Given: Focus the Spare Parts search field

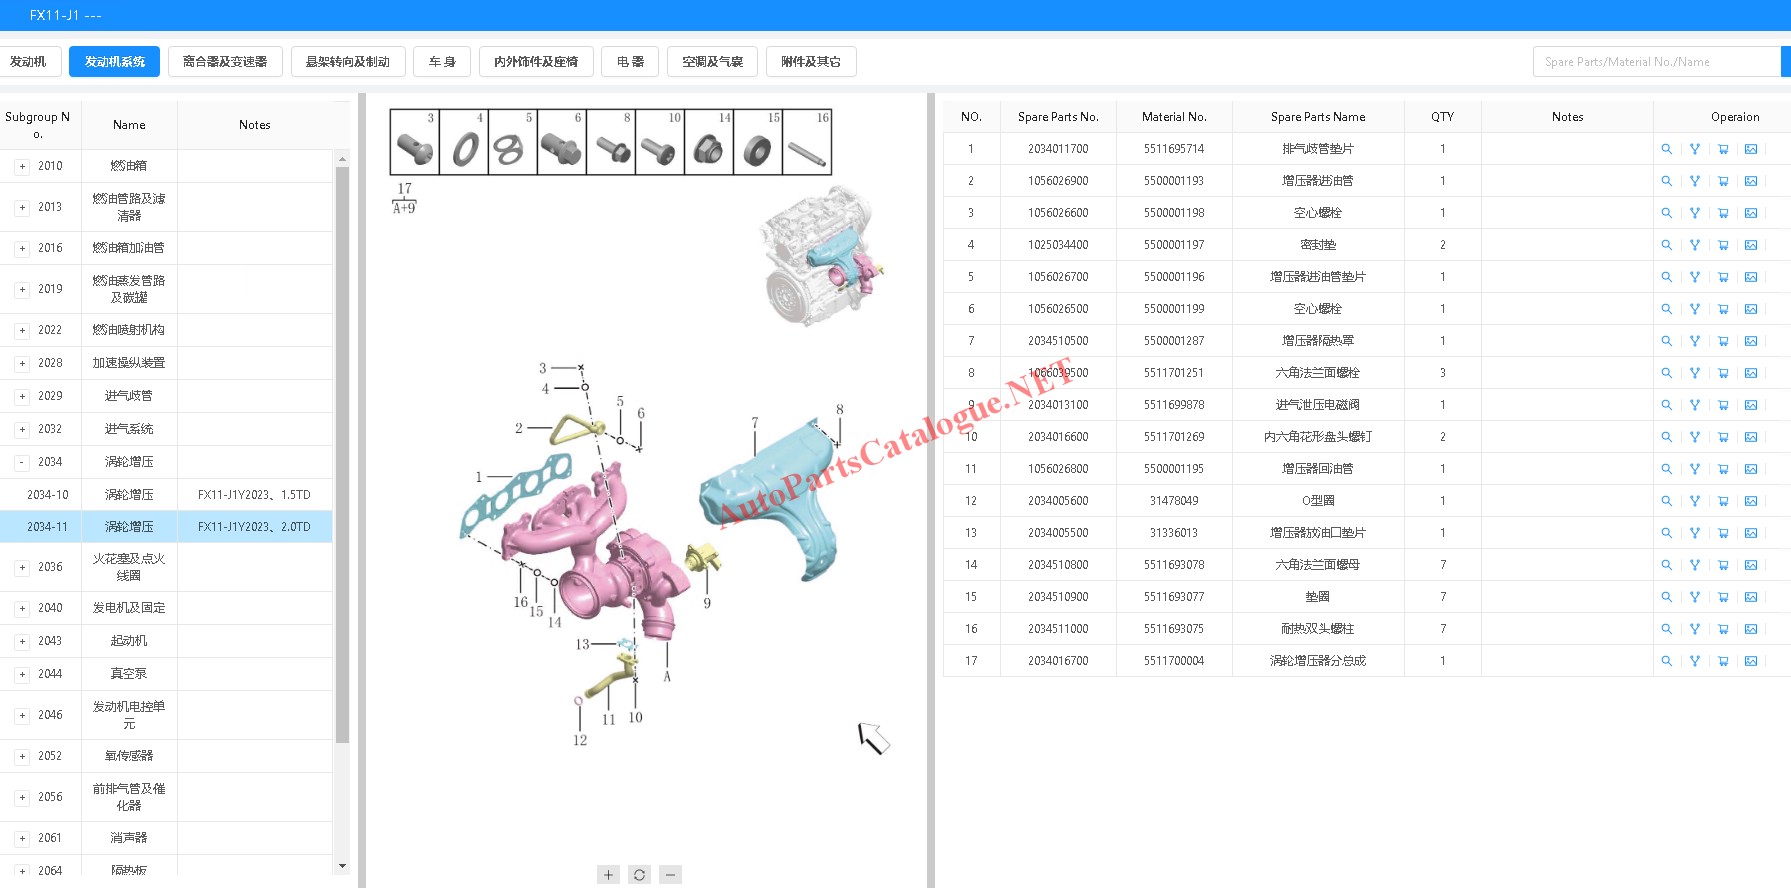Looking at the screenshot, I should coord(1655,62).
